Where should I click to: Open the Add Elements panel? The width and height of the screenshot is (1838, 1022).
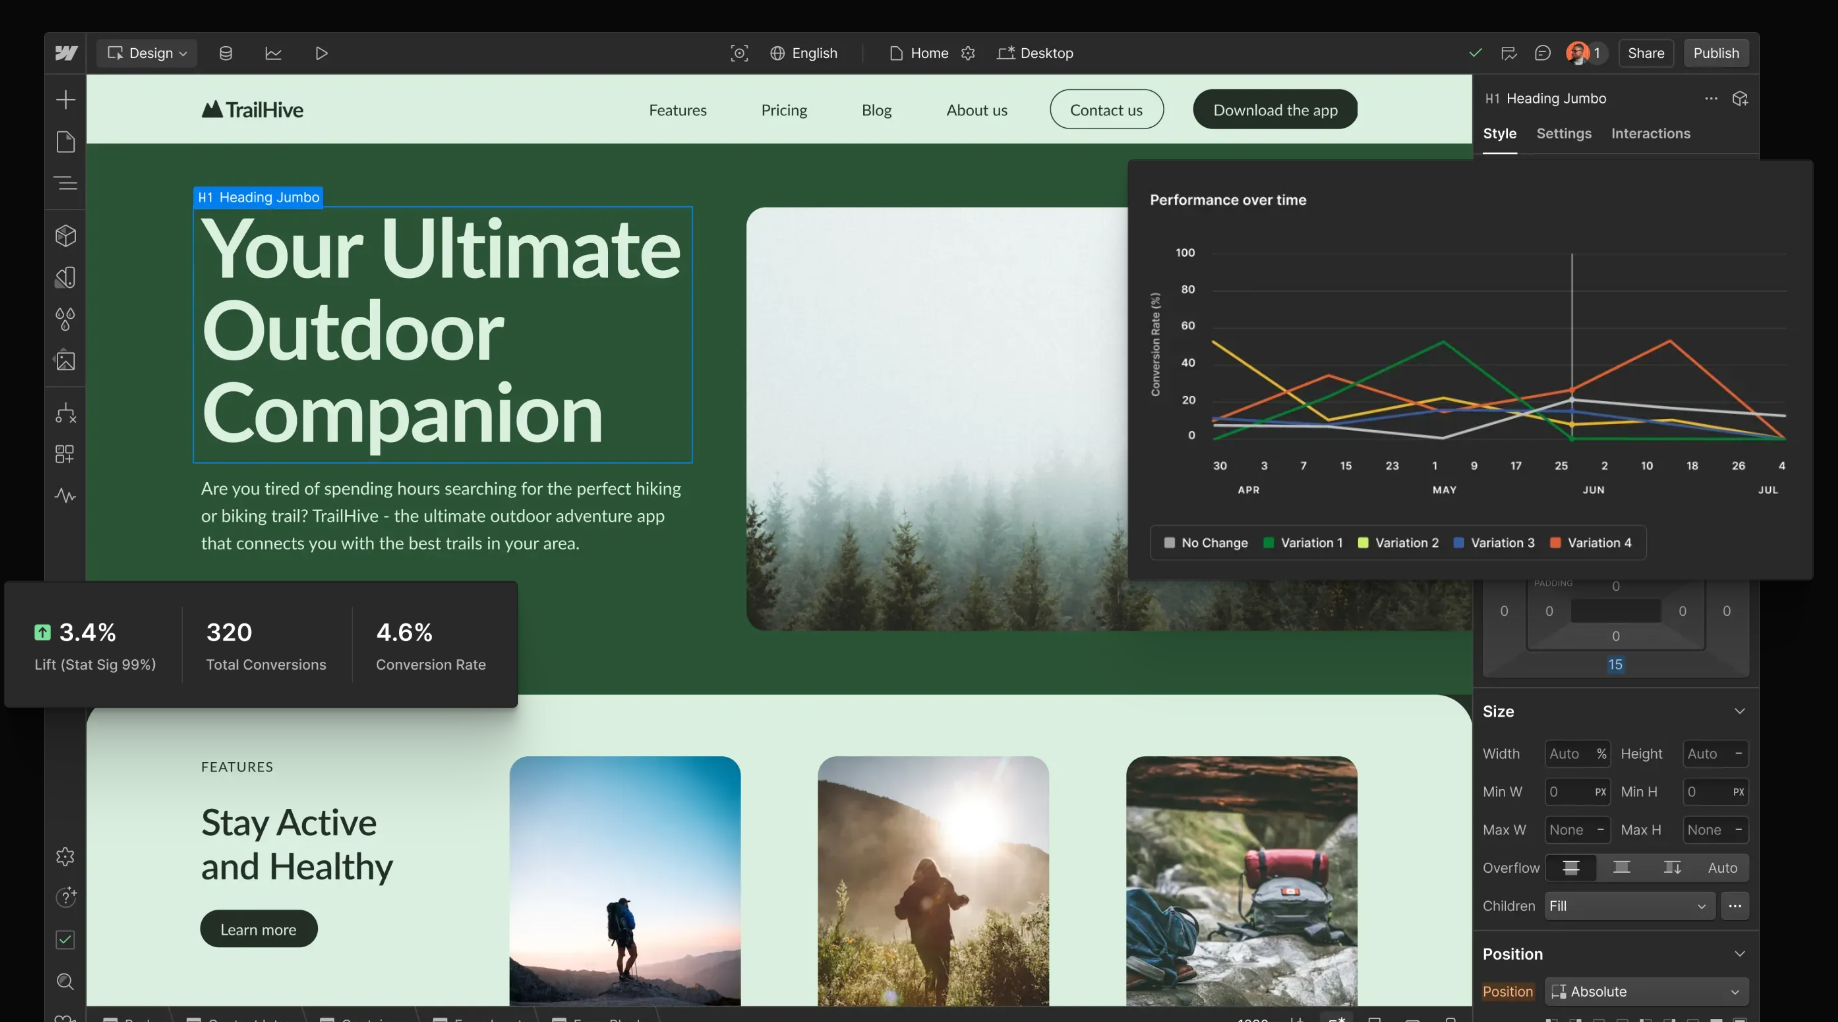coord(65,99)
